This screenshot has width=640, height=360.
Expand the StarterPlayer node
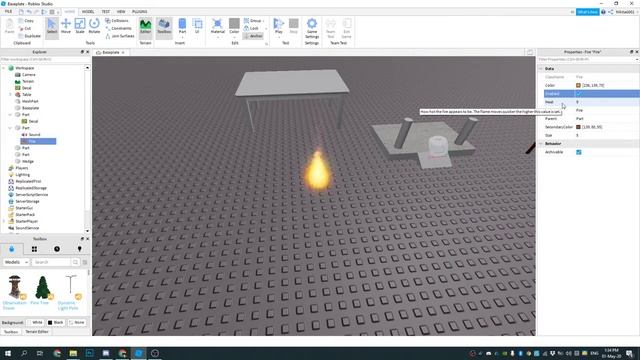click(x=4, y=221)
